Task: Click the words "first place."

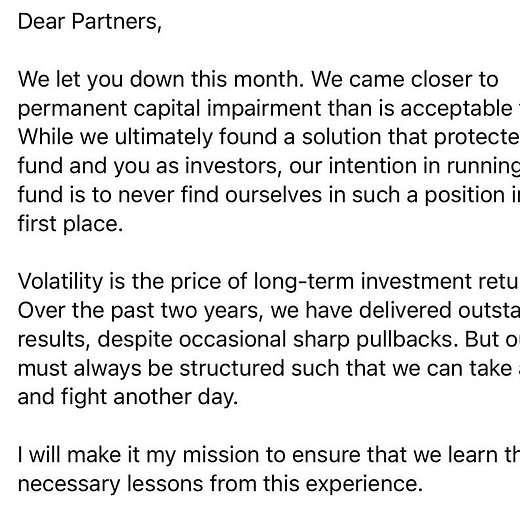Action: [70, 224]
